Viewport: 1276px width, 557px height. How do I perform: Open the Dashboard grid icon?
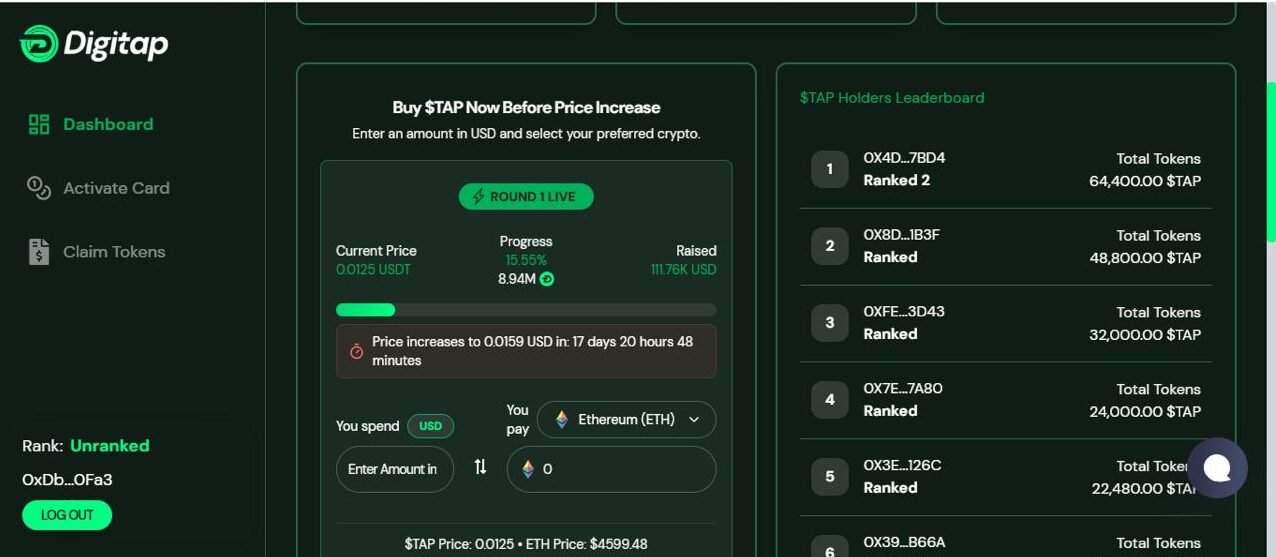[39, 124]
